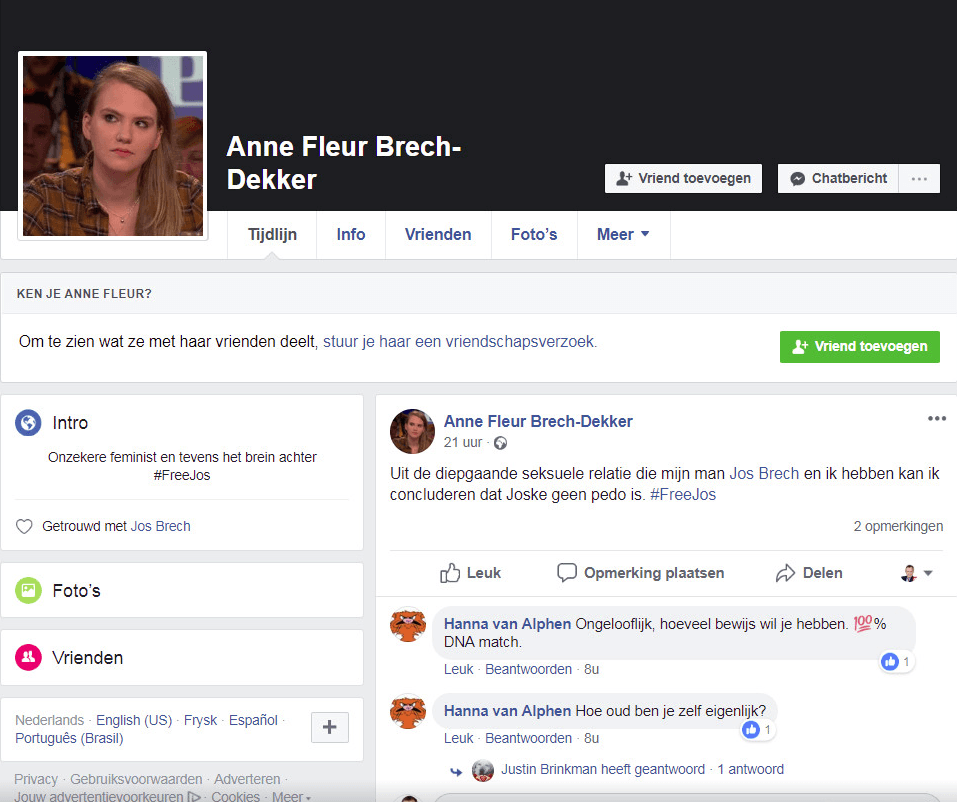Open the Vrienden tab
957x802 pixels.
(x=438, y=235)
